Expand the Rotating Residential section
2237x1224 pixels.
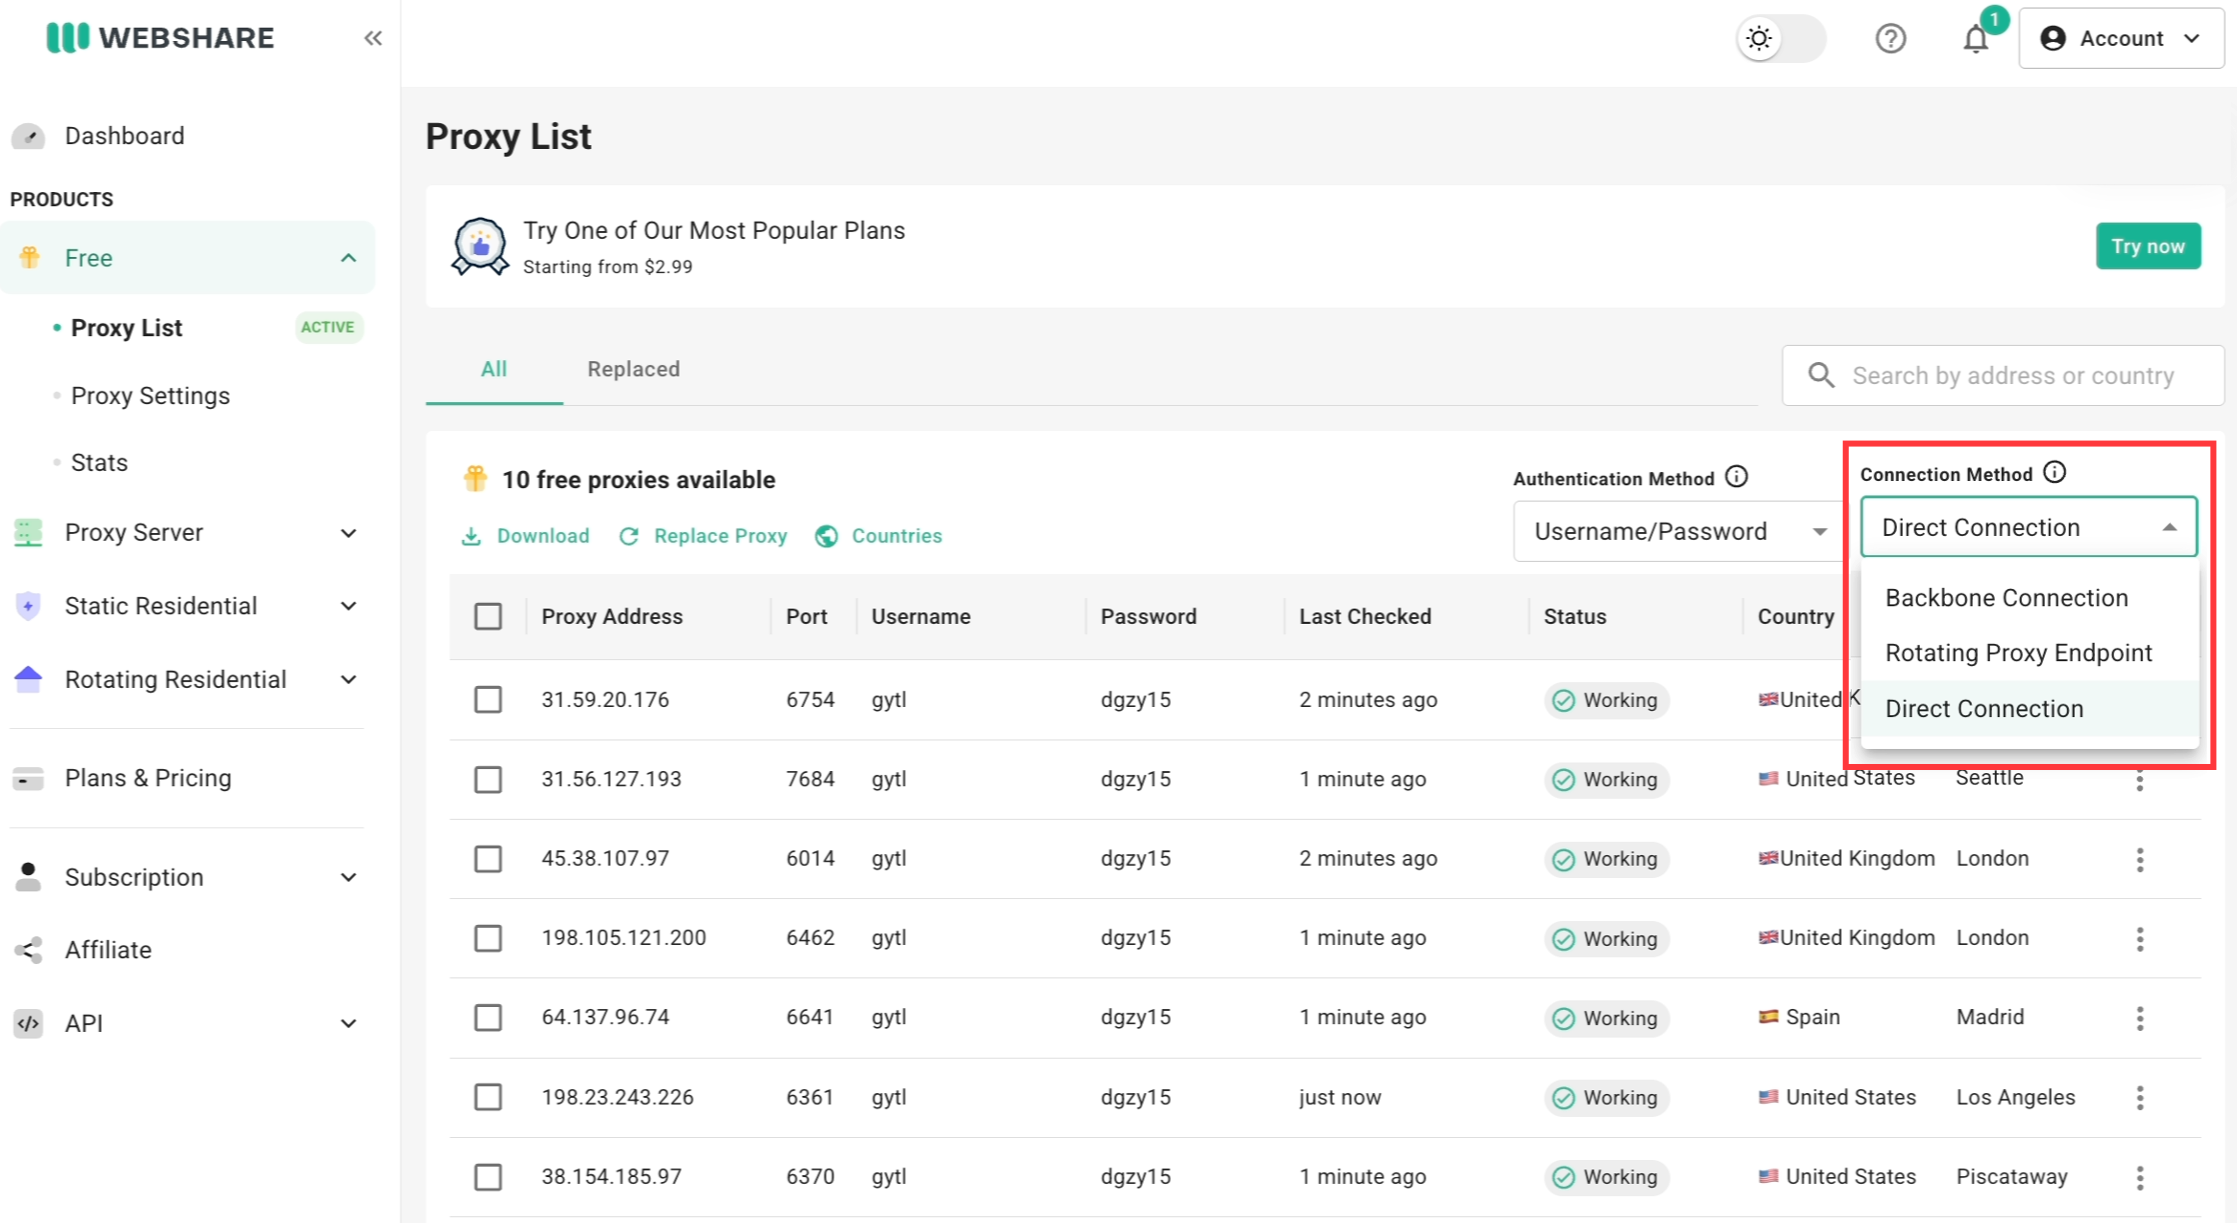click(x=348, y=680)
